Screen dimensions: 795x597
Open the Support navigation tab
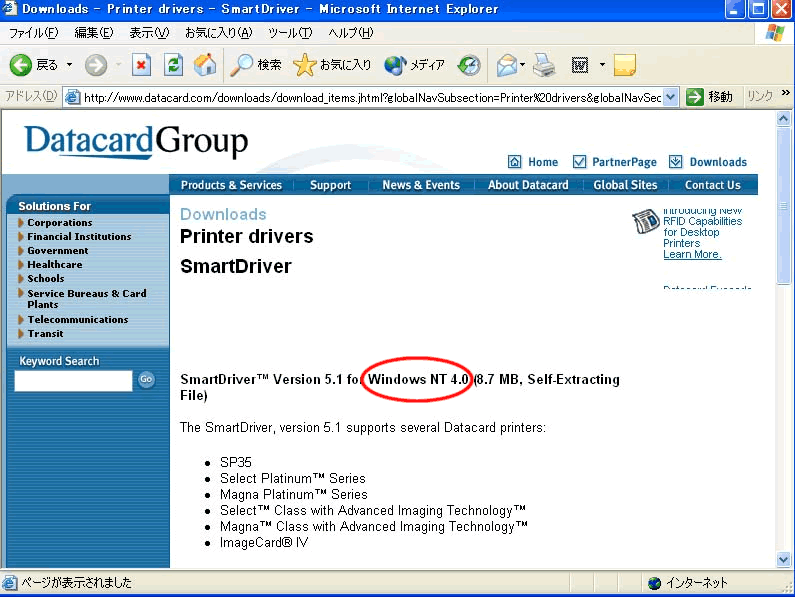point(331,185)
